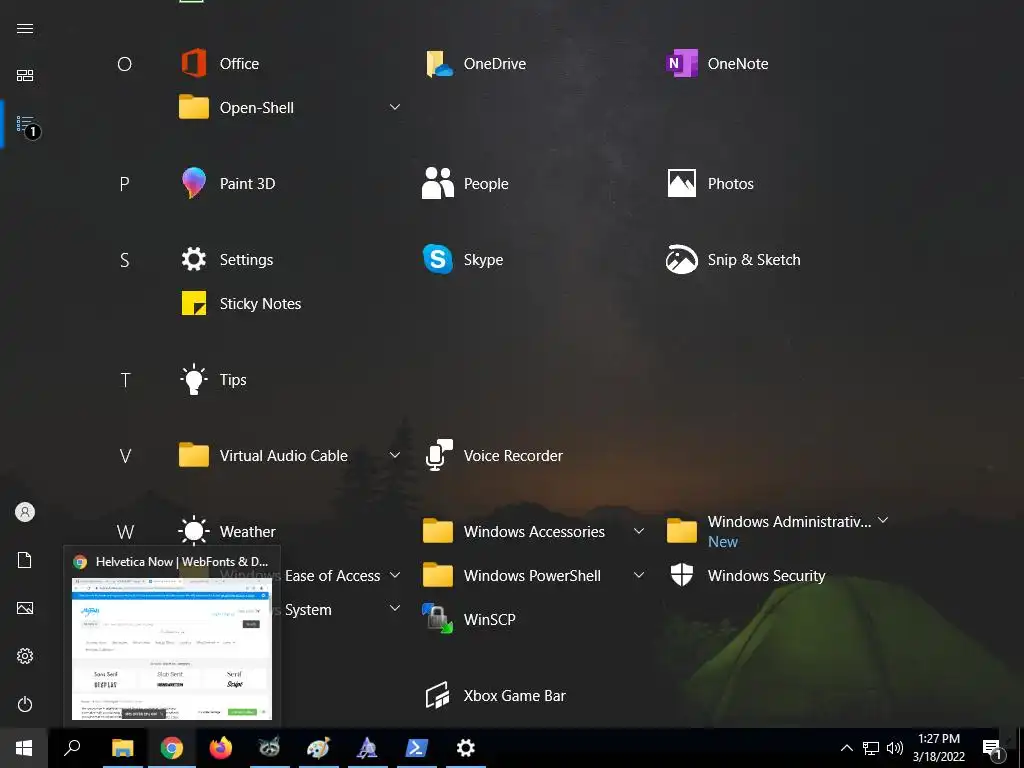Open Settings from the S group
The height and width of the screenshot is (768, 1024).
point(227,259)
